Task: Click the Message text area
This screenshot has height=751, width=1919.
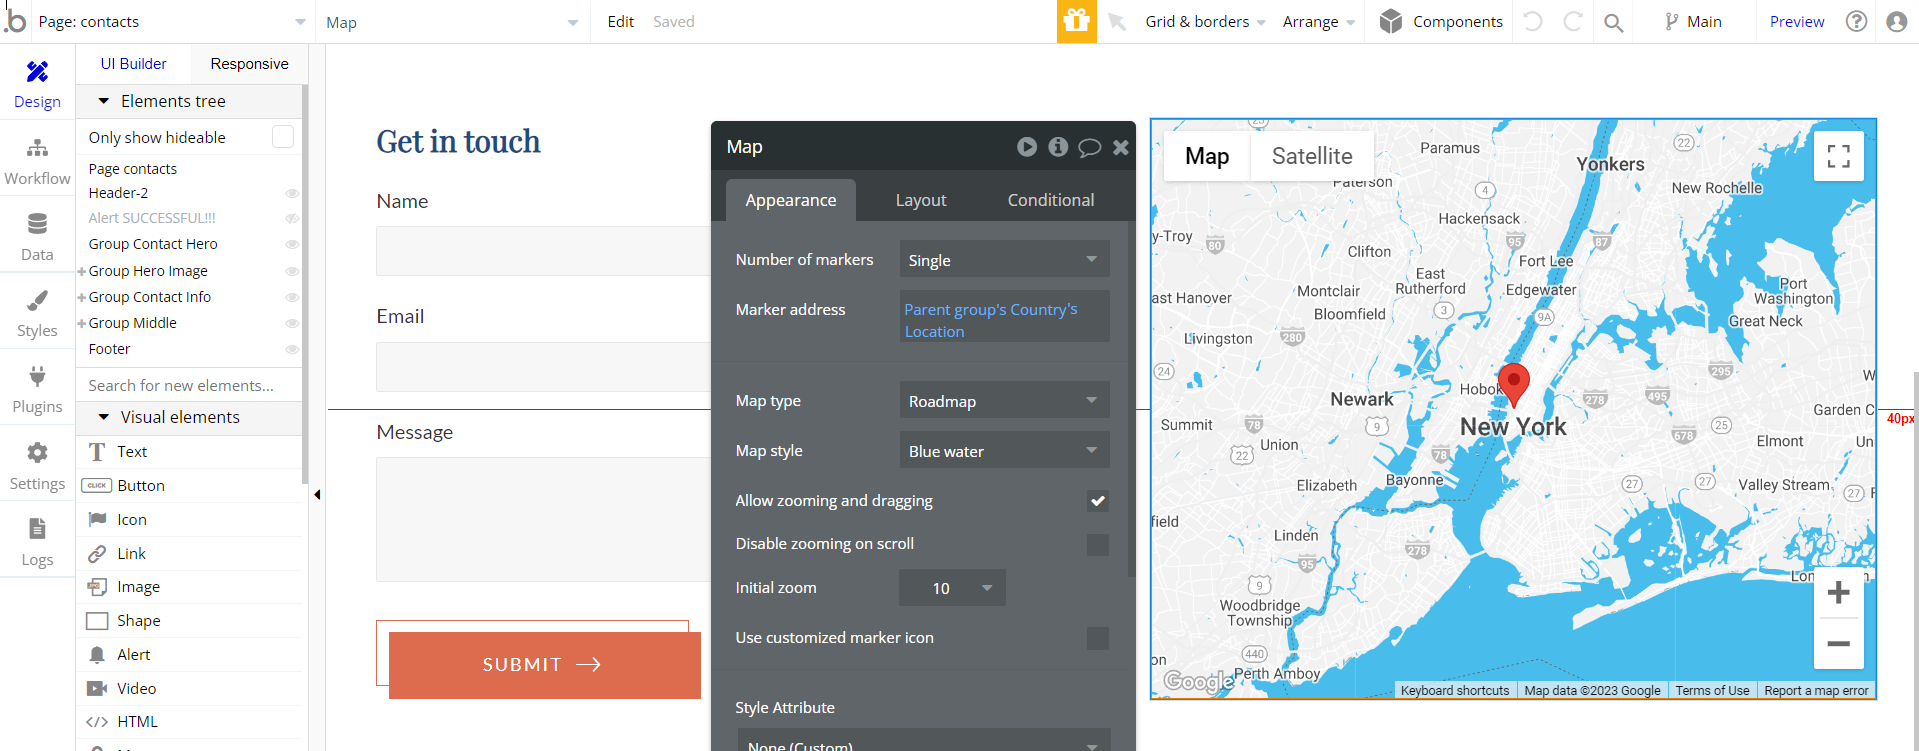Action: pyautogui.click(x=543, y=520)
